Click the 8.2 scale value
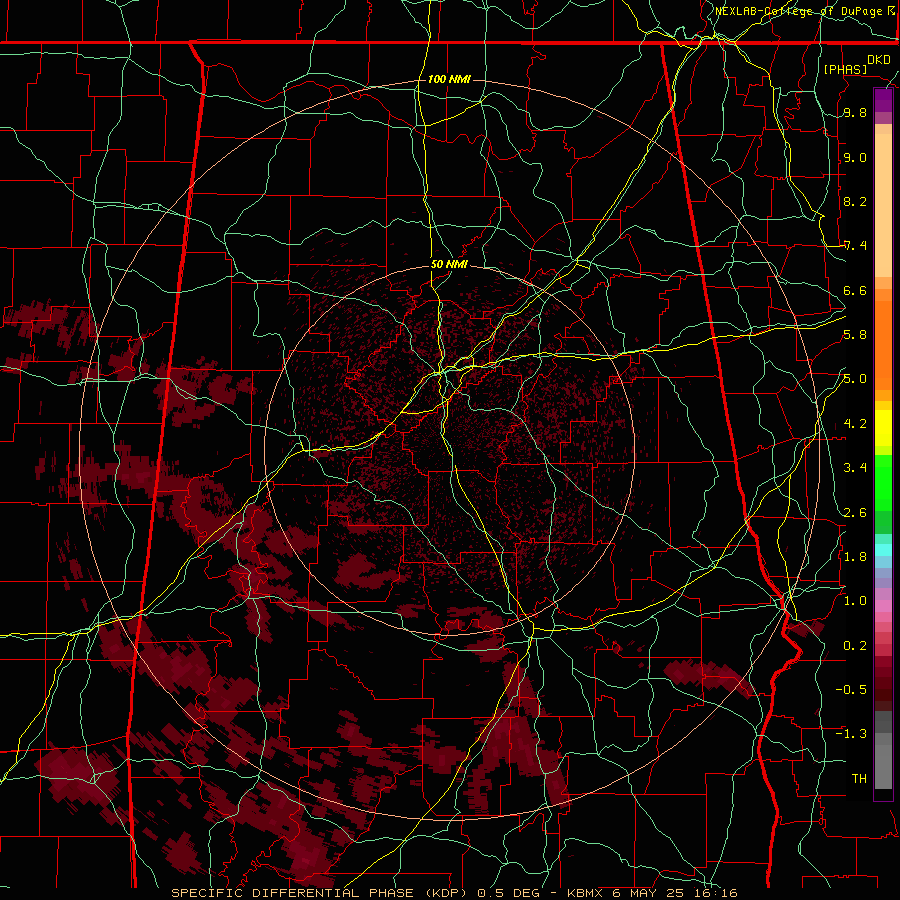This screenshot has width=900, height=900. click(855, 201)
